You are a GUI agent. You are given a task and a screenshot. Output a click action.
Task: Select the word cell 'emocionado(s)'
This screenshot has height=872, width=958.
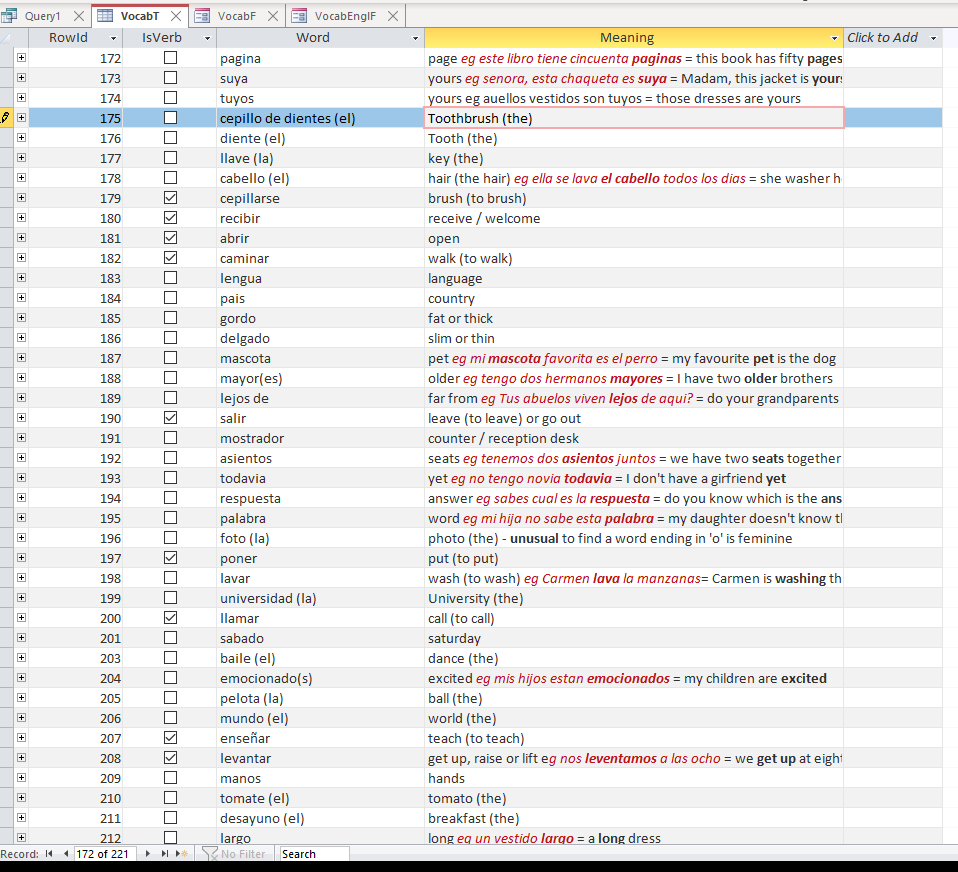tap(320, 678)
